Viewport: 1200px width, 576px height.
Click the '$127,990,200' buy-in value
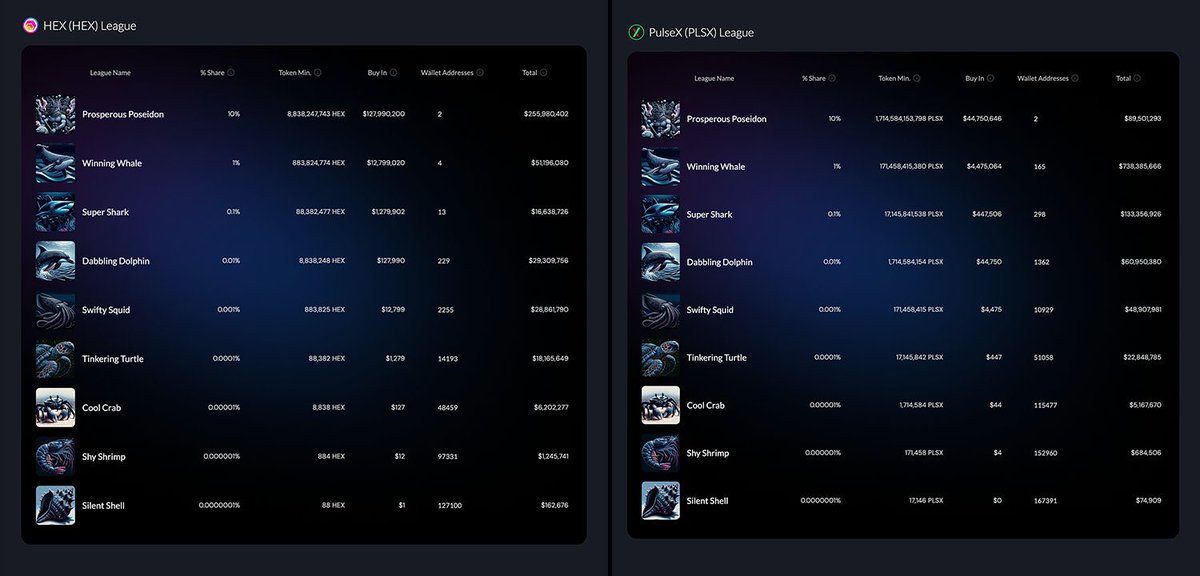pyautogui.click(x=384, y=114)
